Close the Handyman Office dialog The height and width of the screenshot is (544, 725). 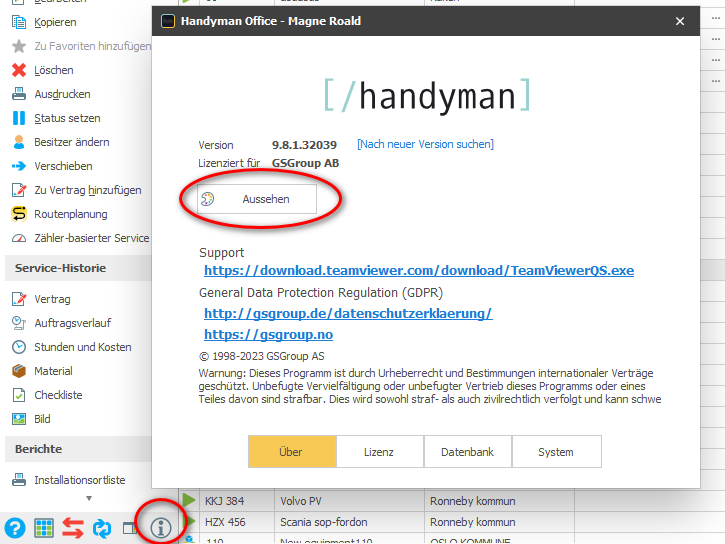tap(680, 21)
